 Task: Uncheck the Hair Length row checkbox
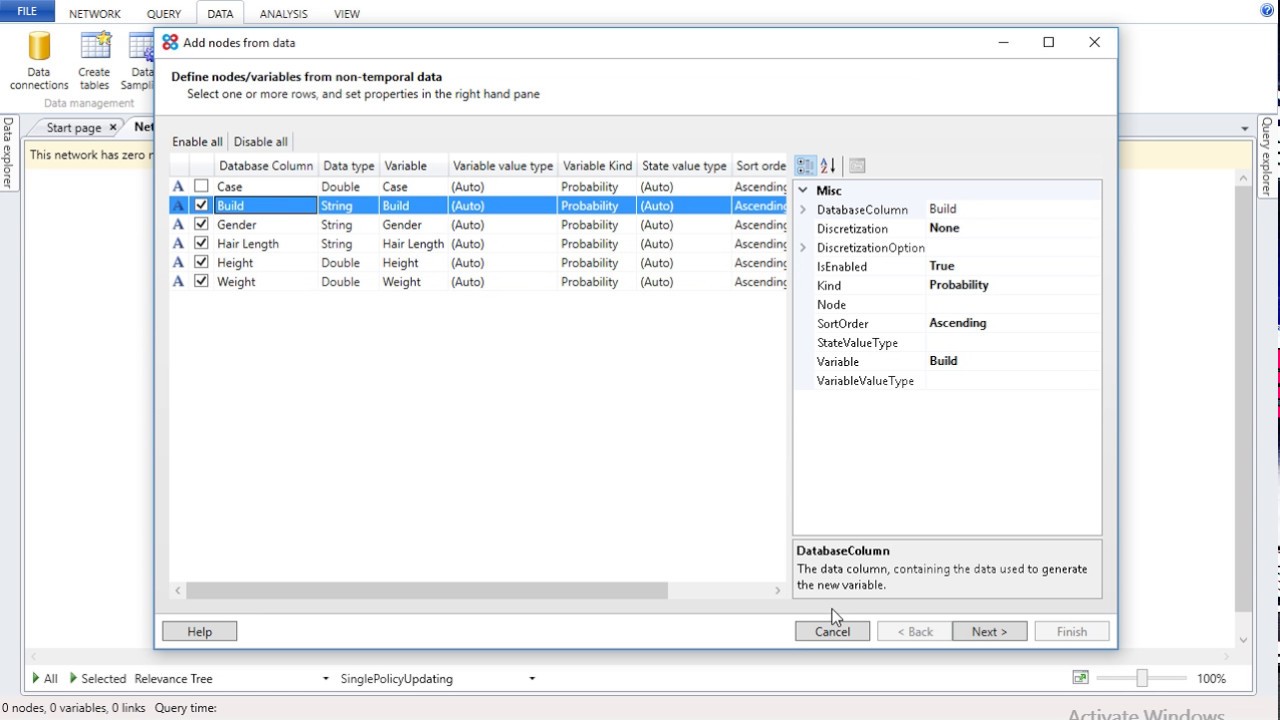click(201, 244)
